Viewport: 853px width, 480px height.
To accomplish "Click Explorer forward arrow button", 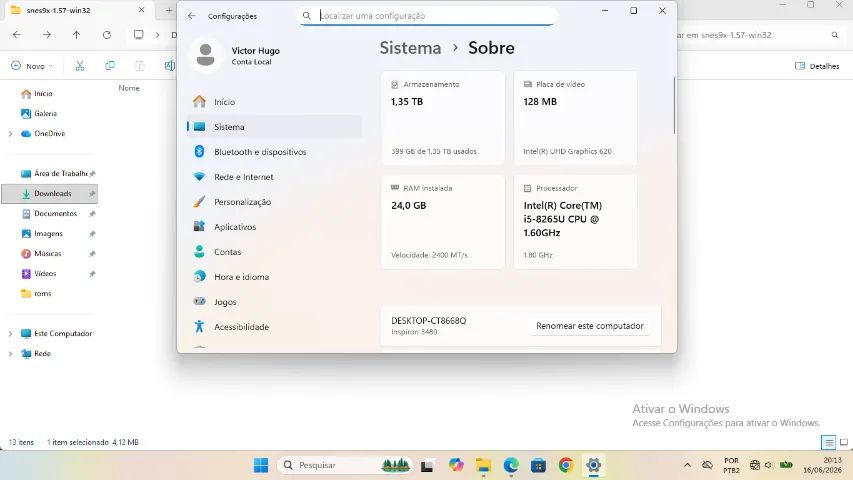I will pos(47,35).
